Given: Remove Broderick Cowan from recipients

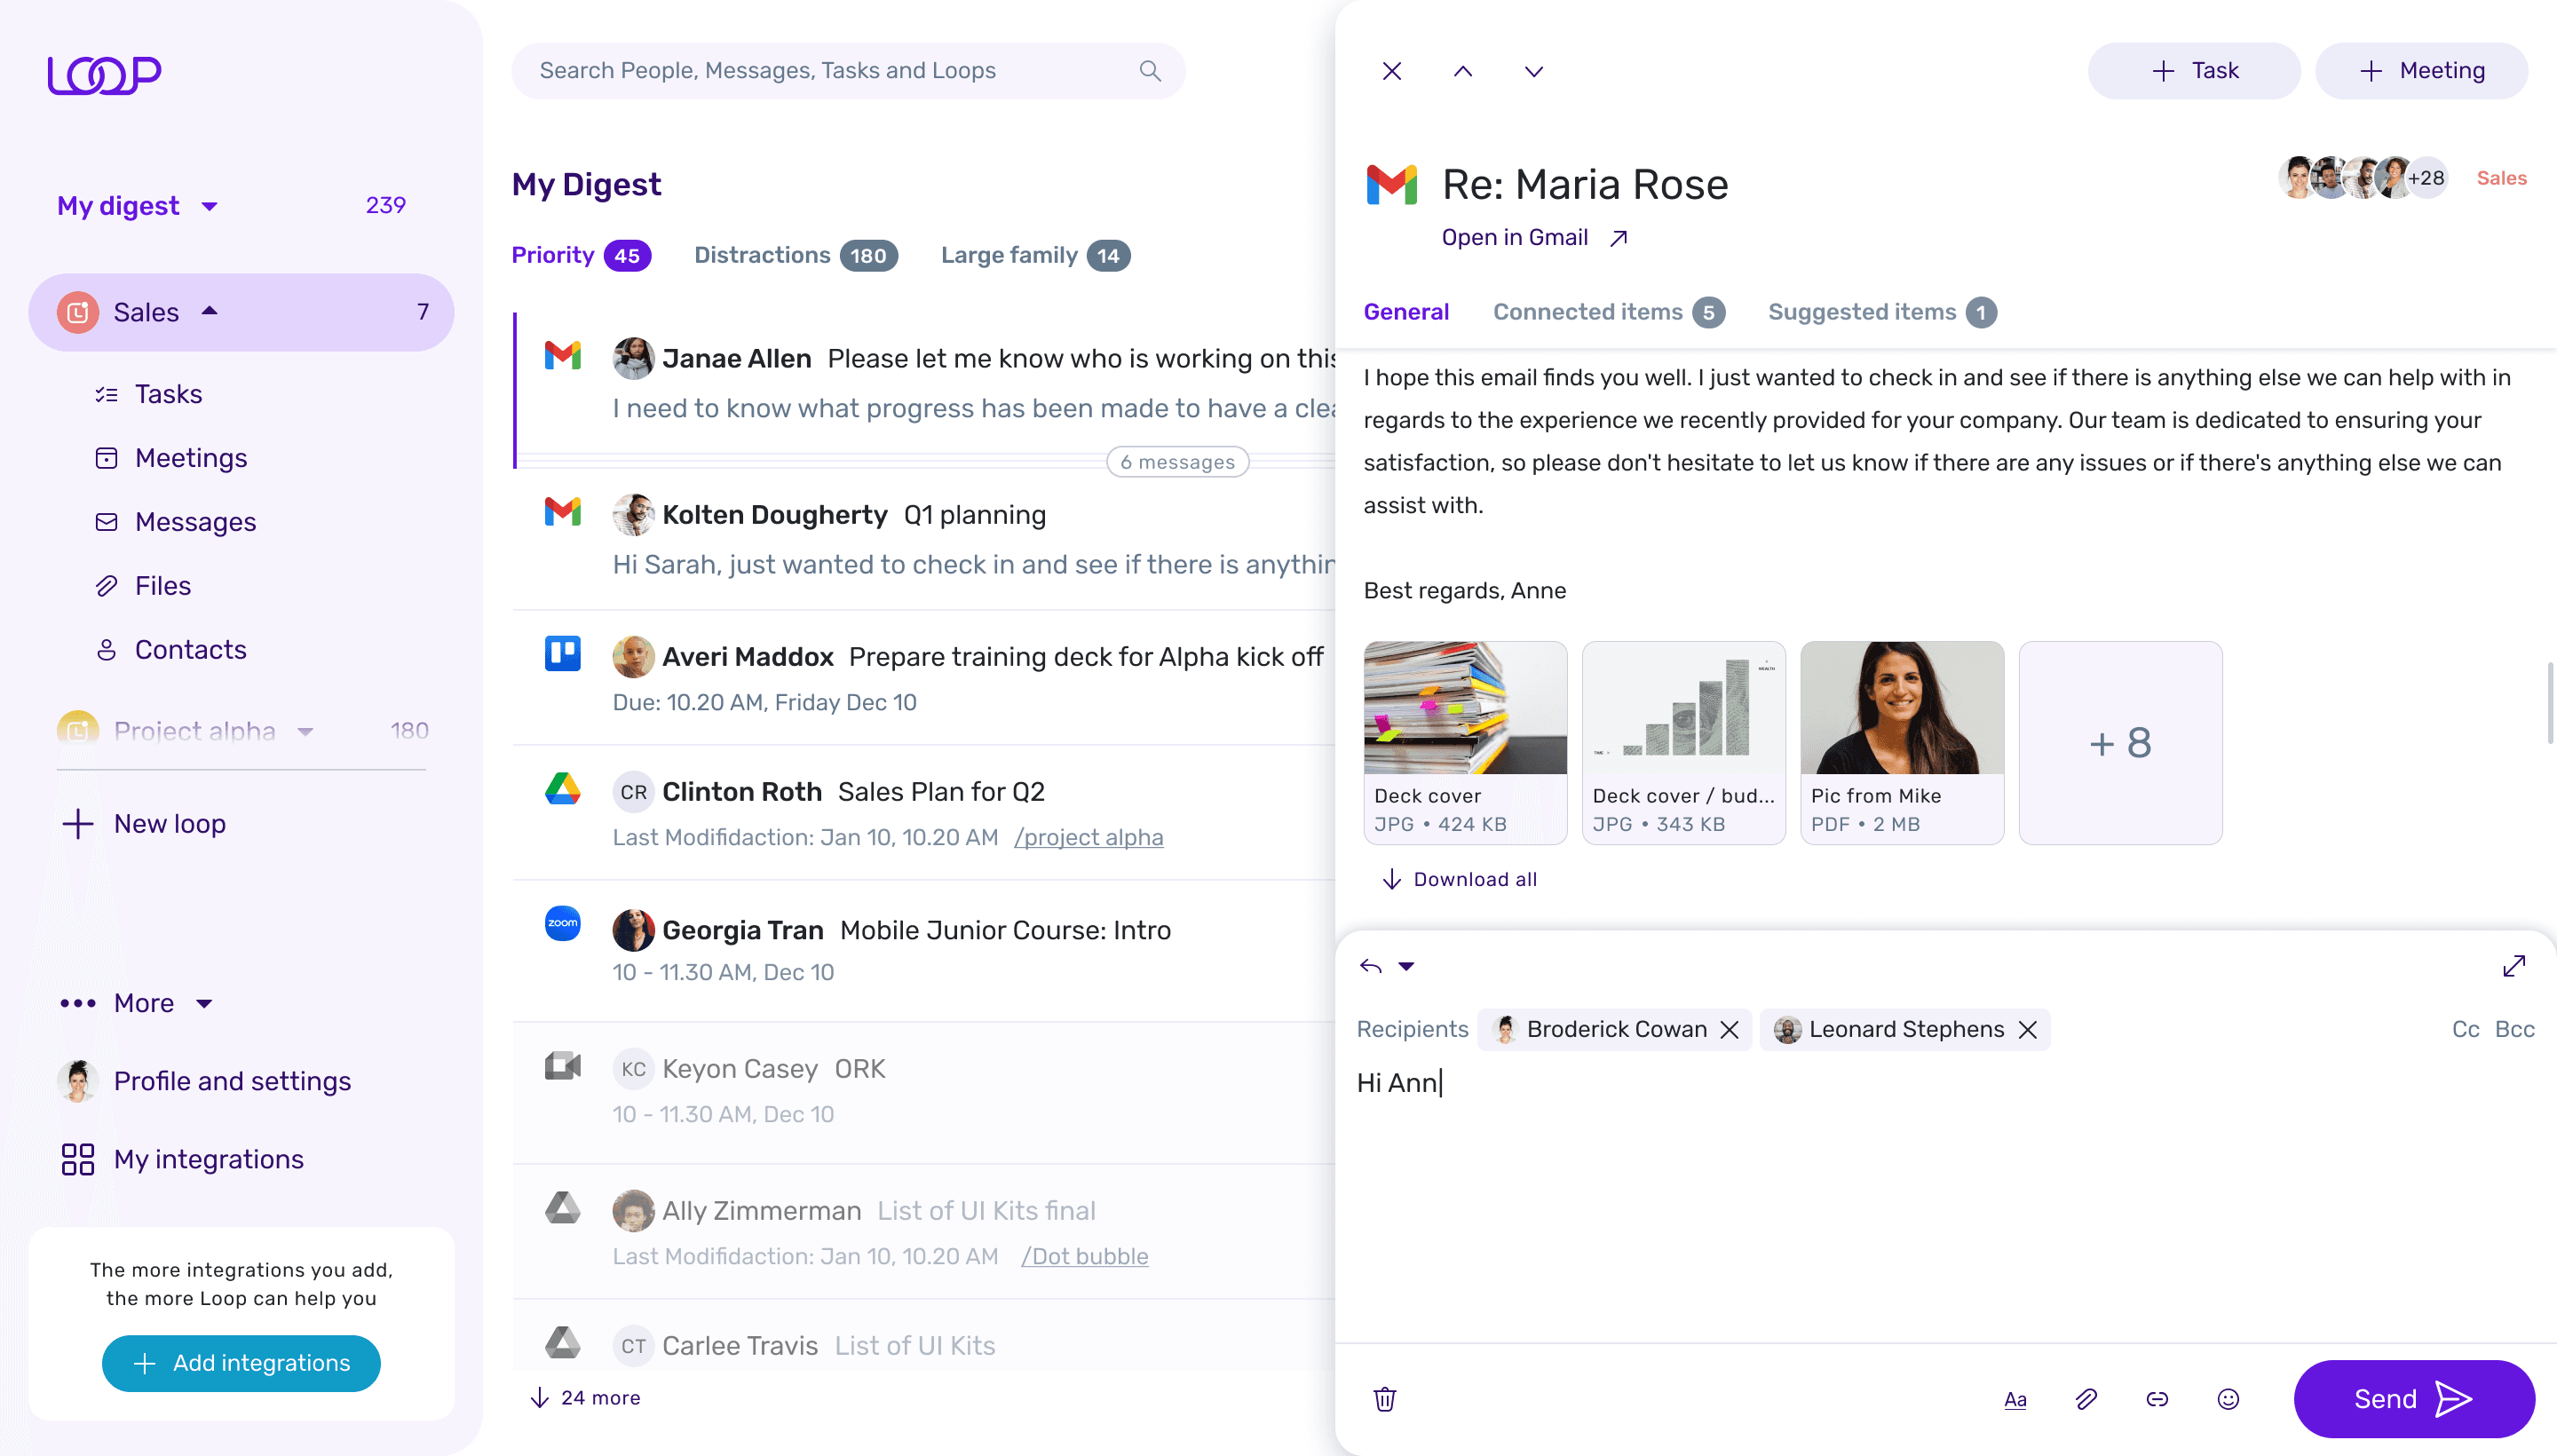Looking at the screenshot, I should pos(1729,1029).
